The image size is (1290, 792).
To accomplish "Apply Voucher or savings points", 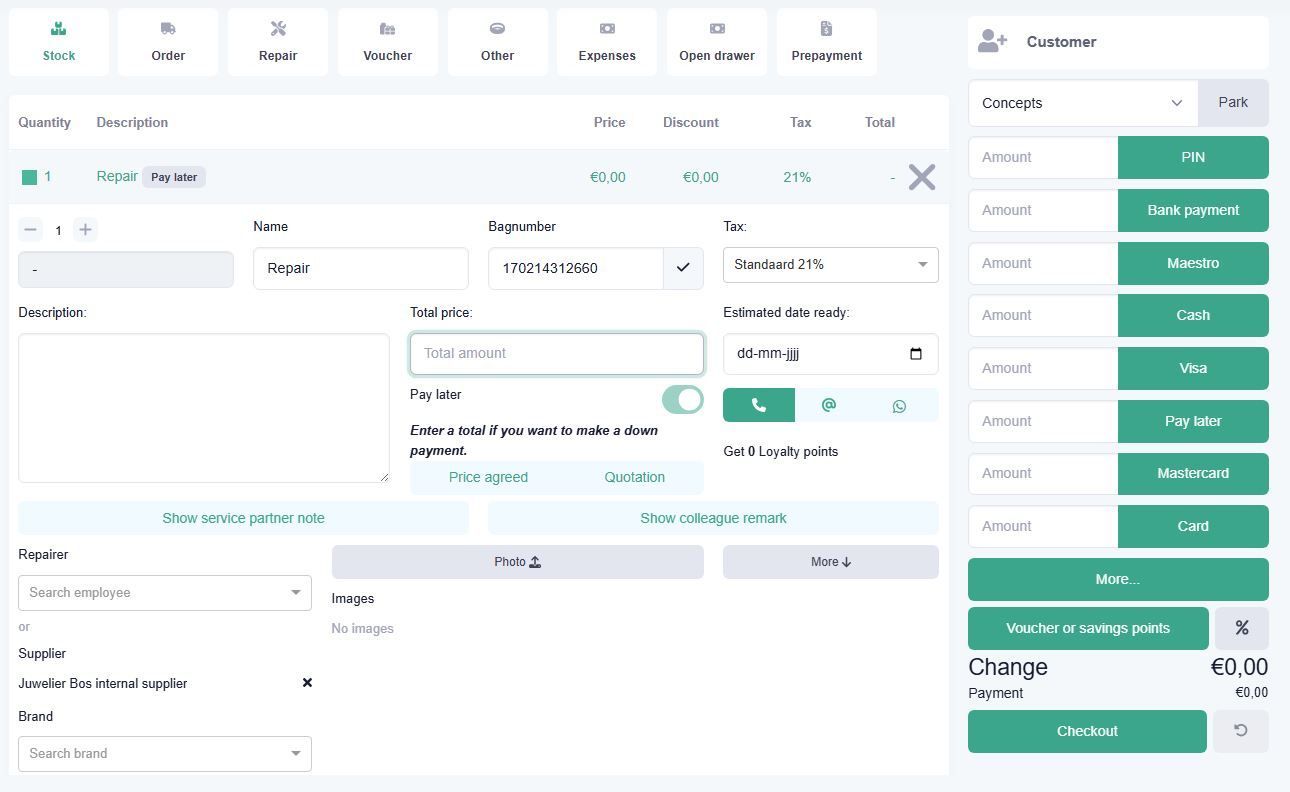I will tap(1088, 628).
